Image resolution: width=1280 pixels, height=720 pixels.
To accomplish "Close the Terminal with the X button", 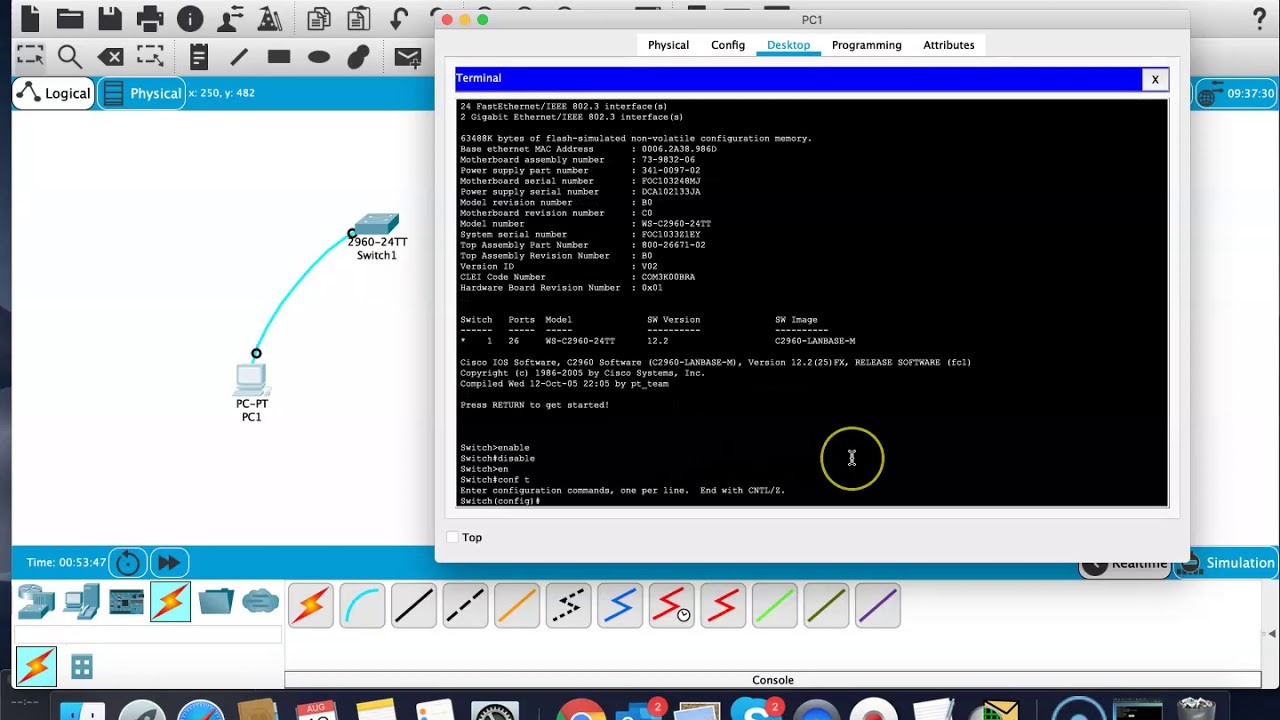I will pyautogui.click(x=1155, y=79).
